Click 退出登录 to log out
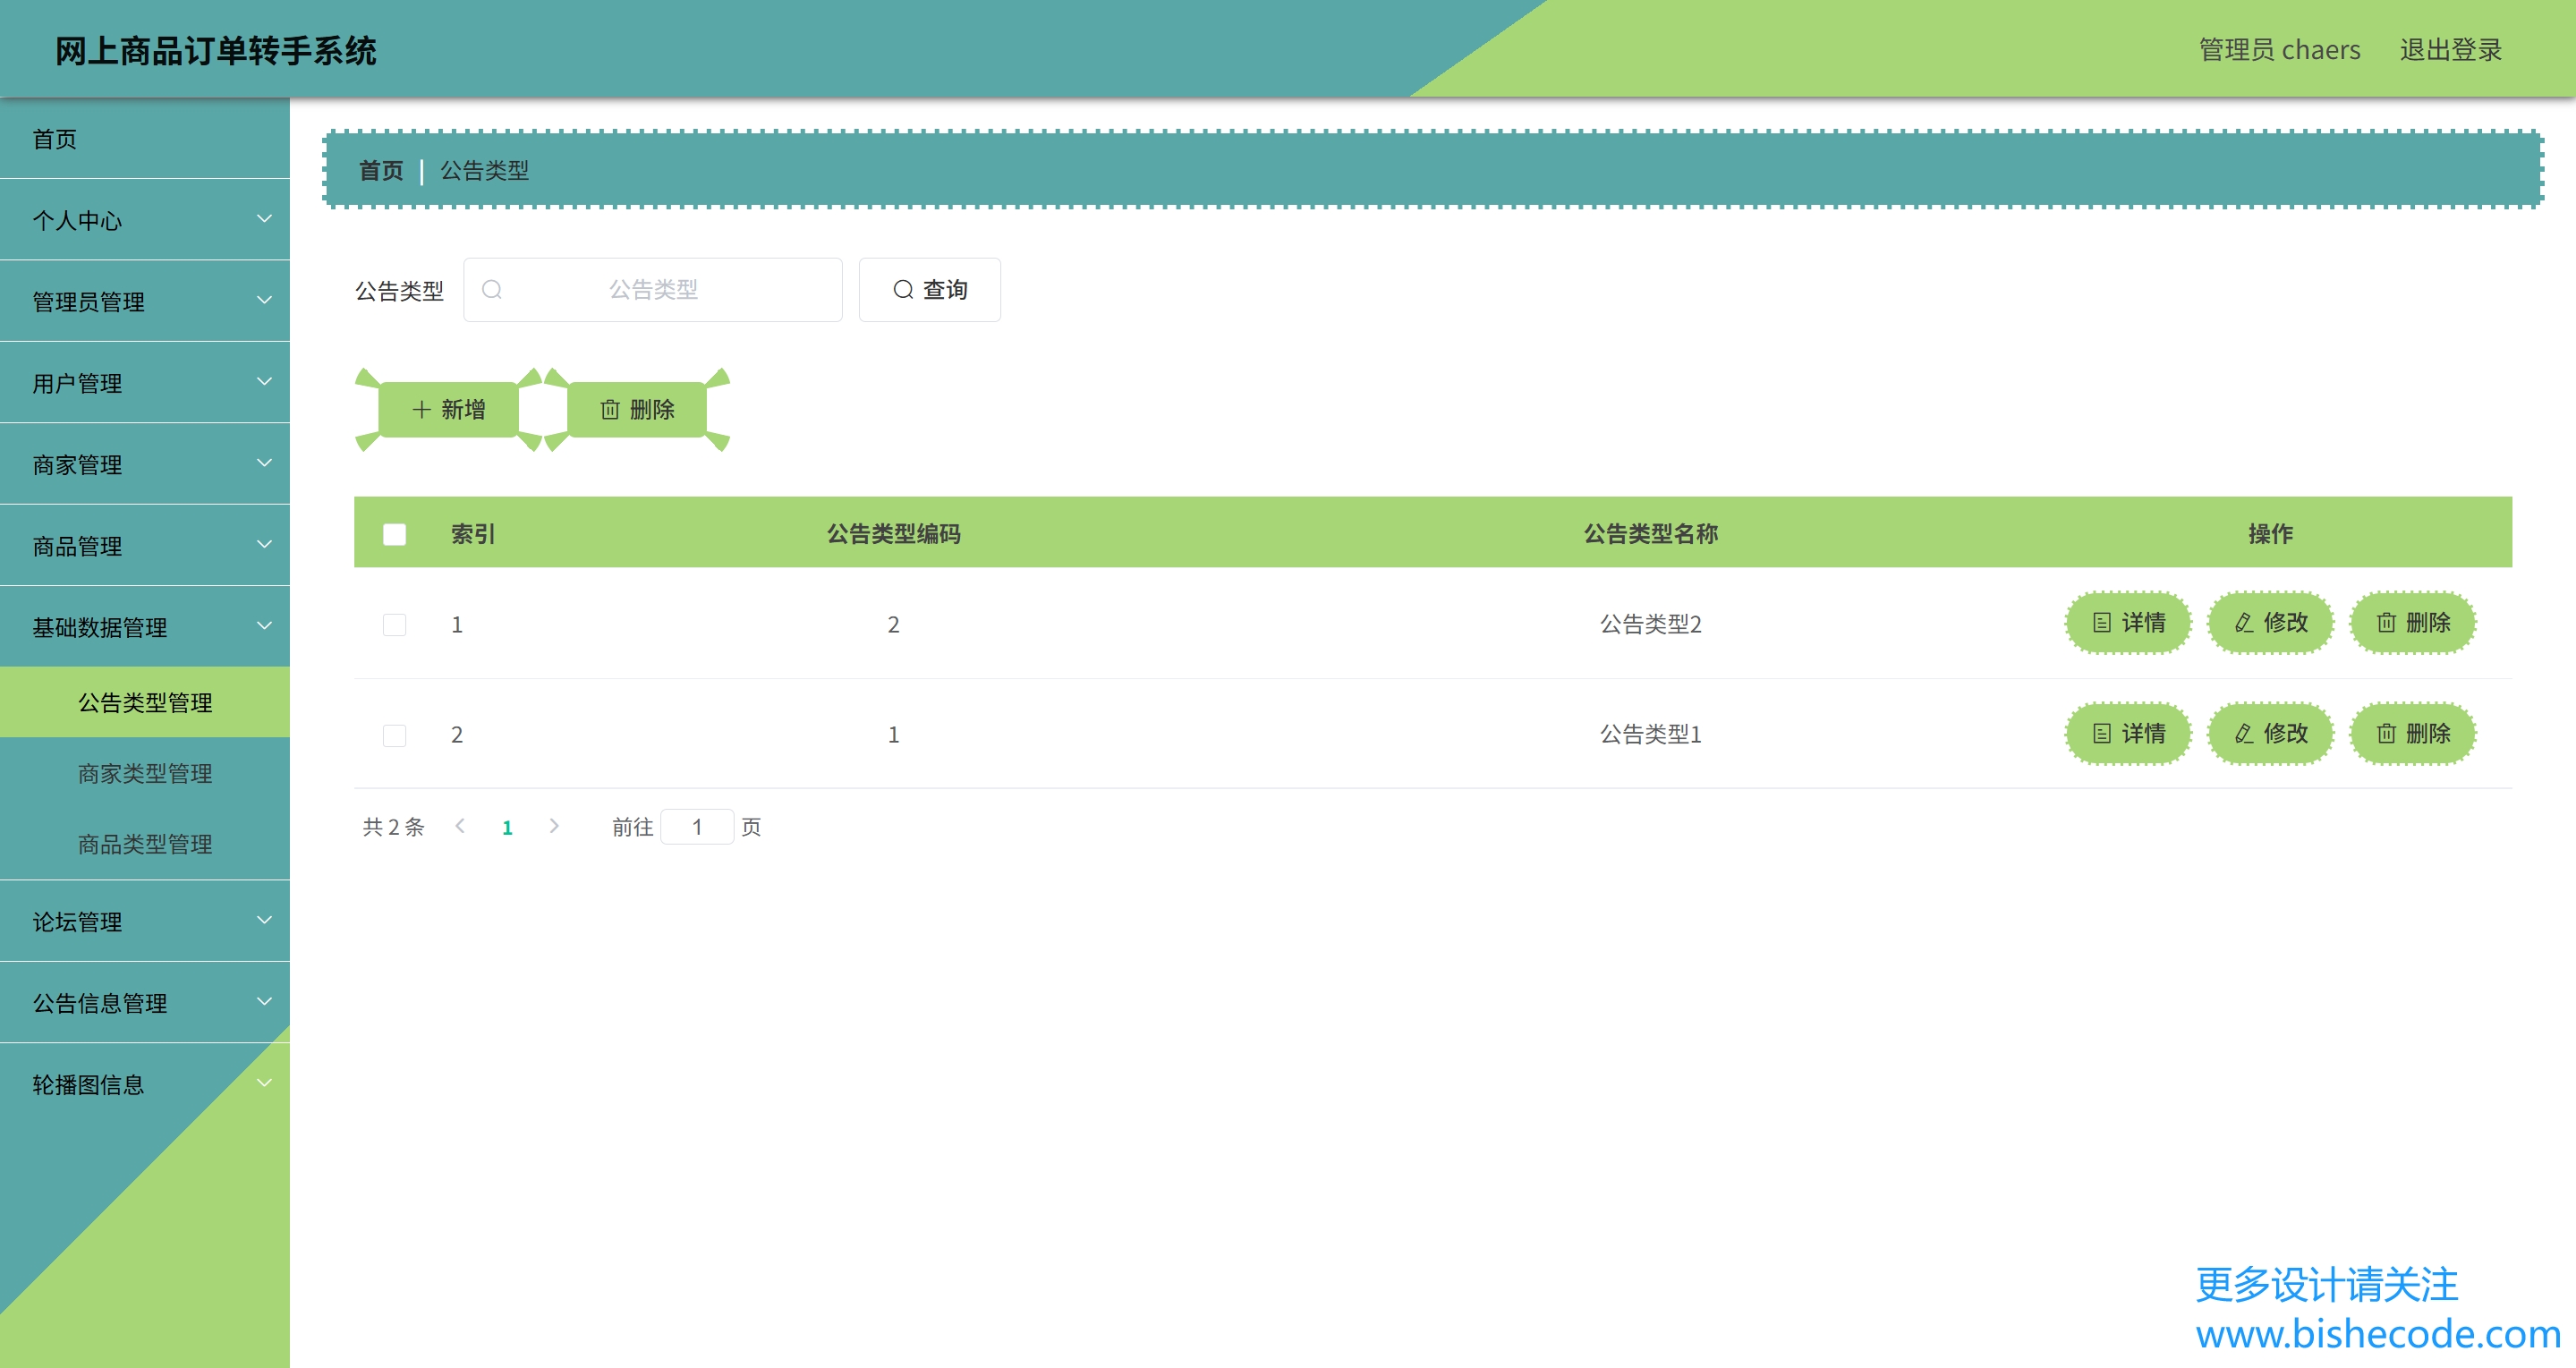The height and width of the screenshot is (1368, 2576). [x=2449, y=50]
